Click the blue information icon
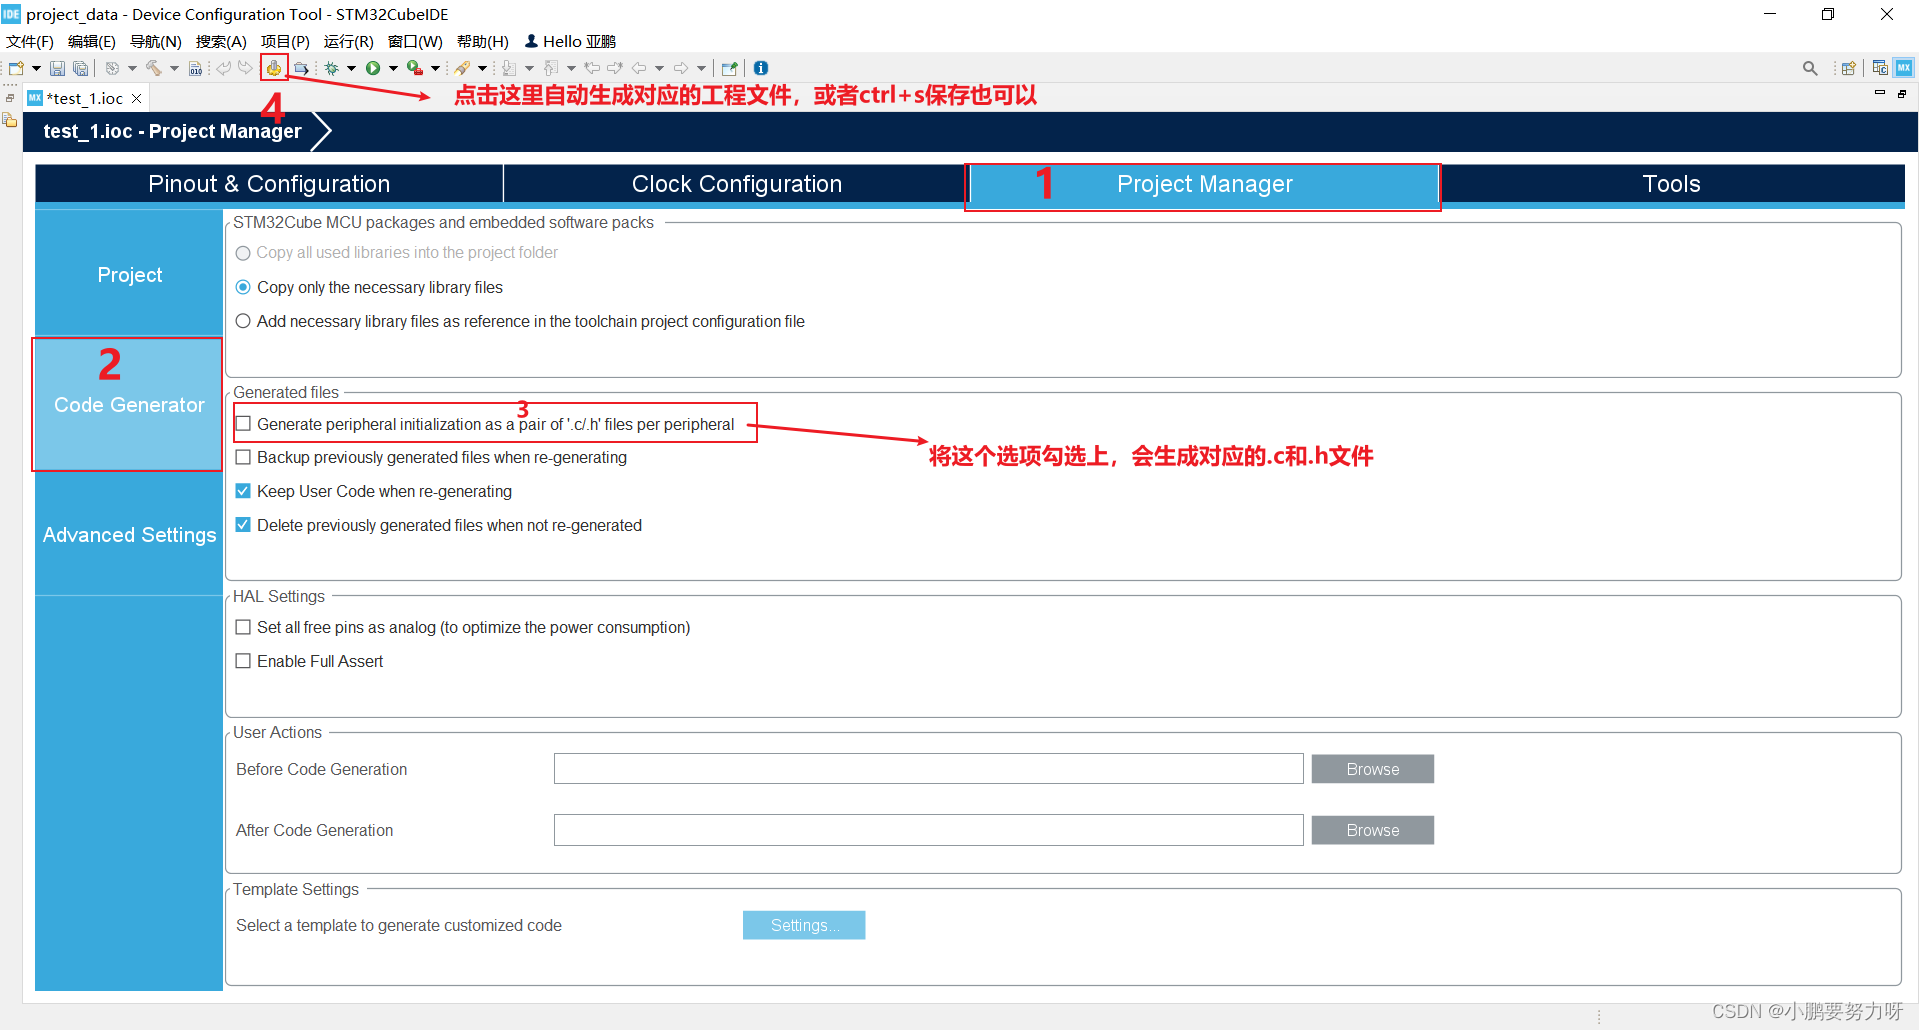This screenshot has width=1919, height=1030. [761, 68]
